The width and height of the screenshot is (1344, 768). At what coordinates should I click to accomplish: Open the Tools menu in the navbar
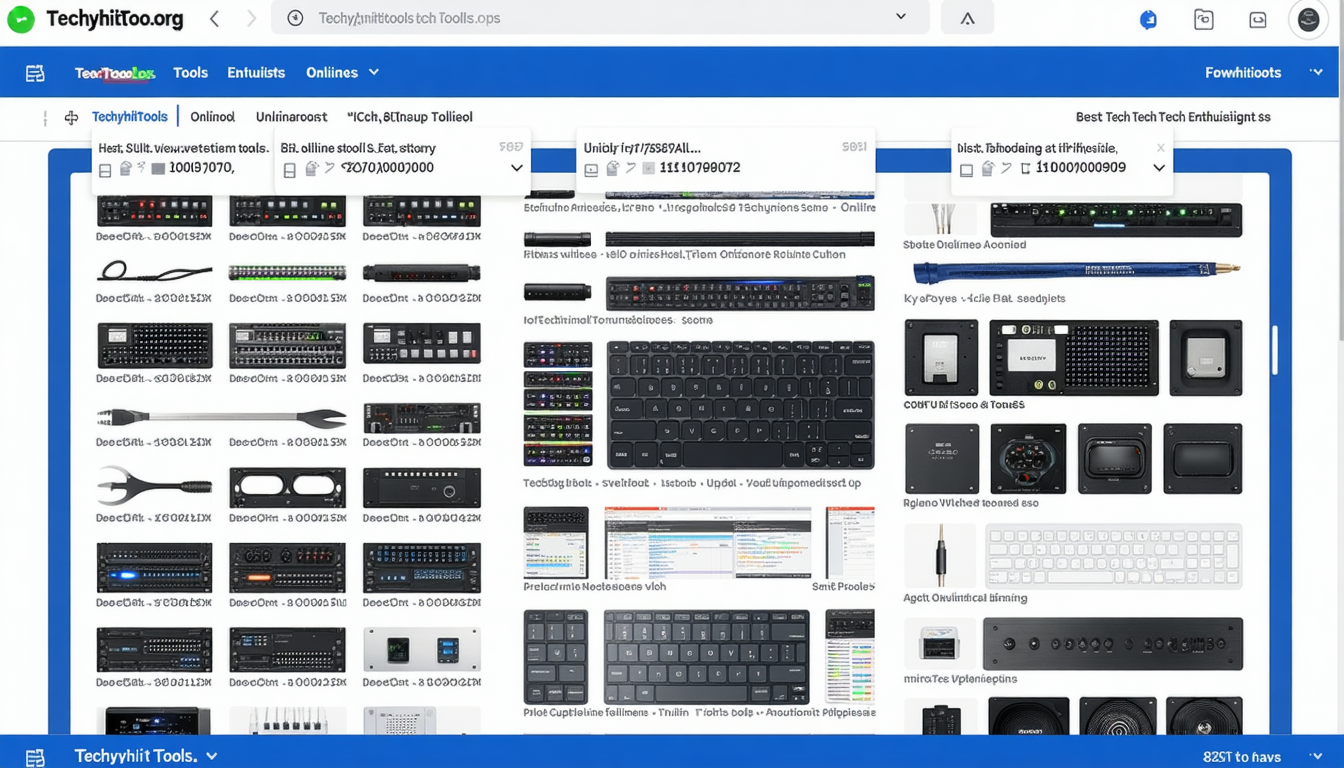pos(190,73)
